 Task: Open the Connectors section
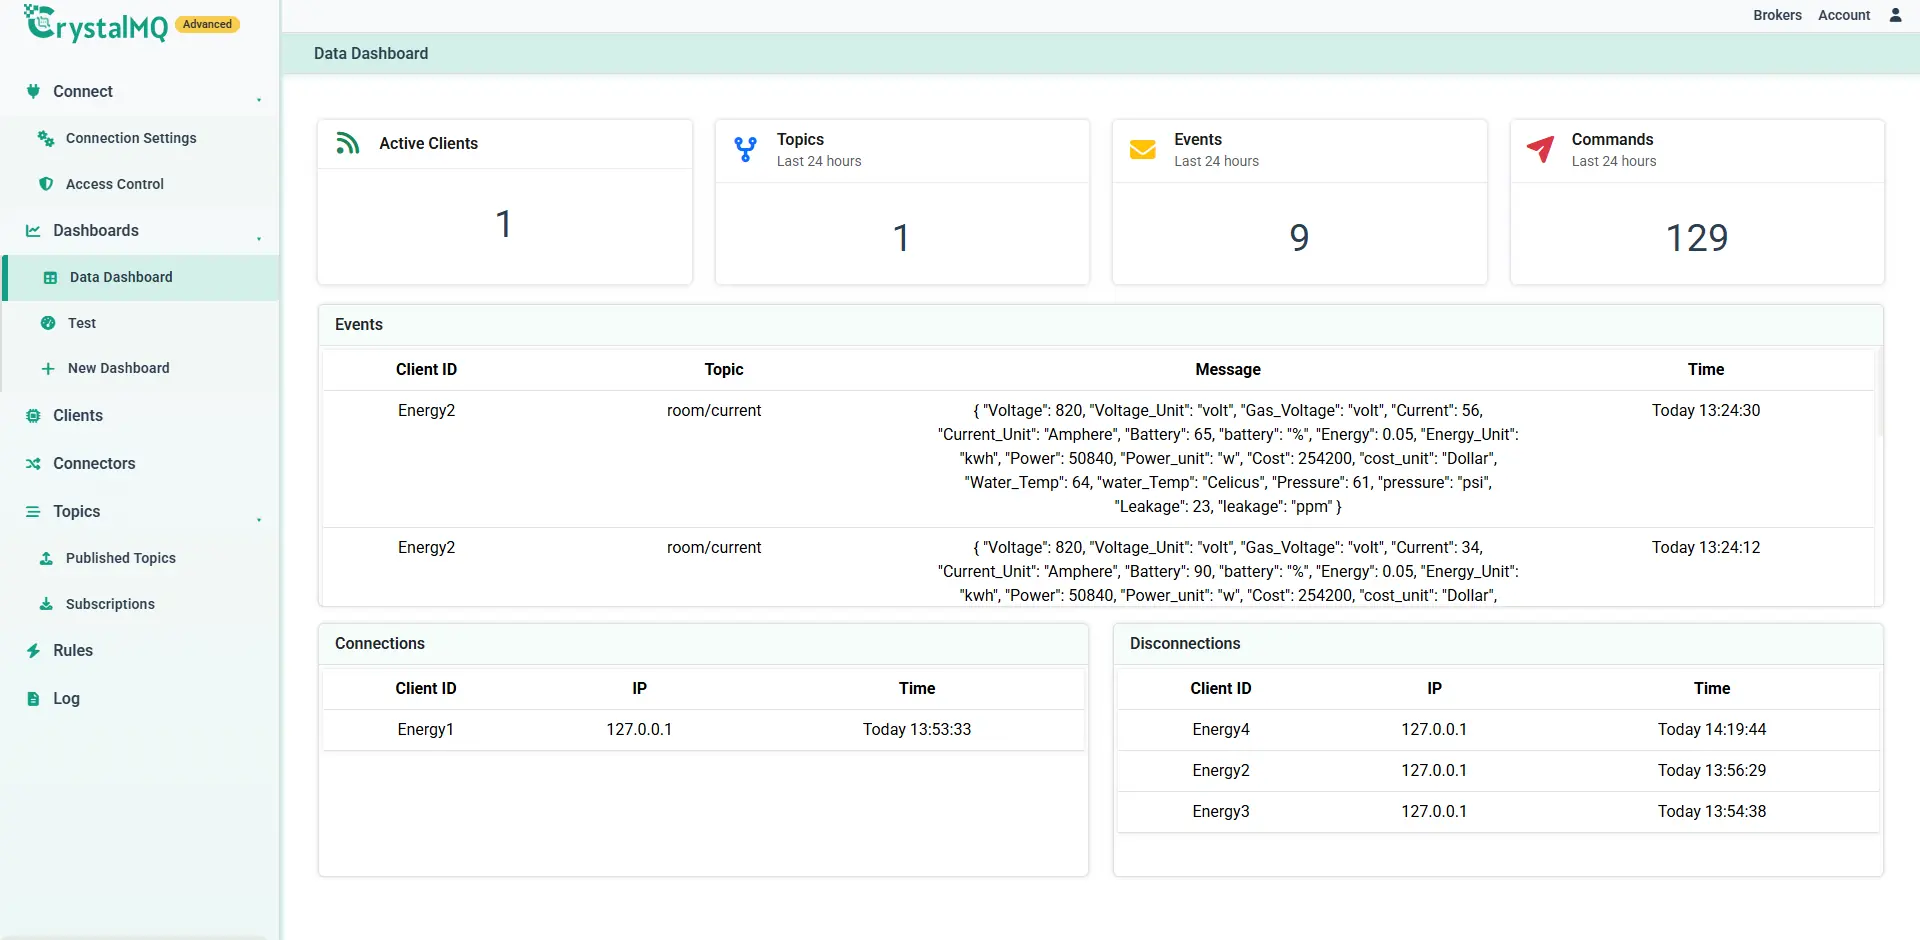[94, 463]
